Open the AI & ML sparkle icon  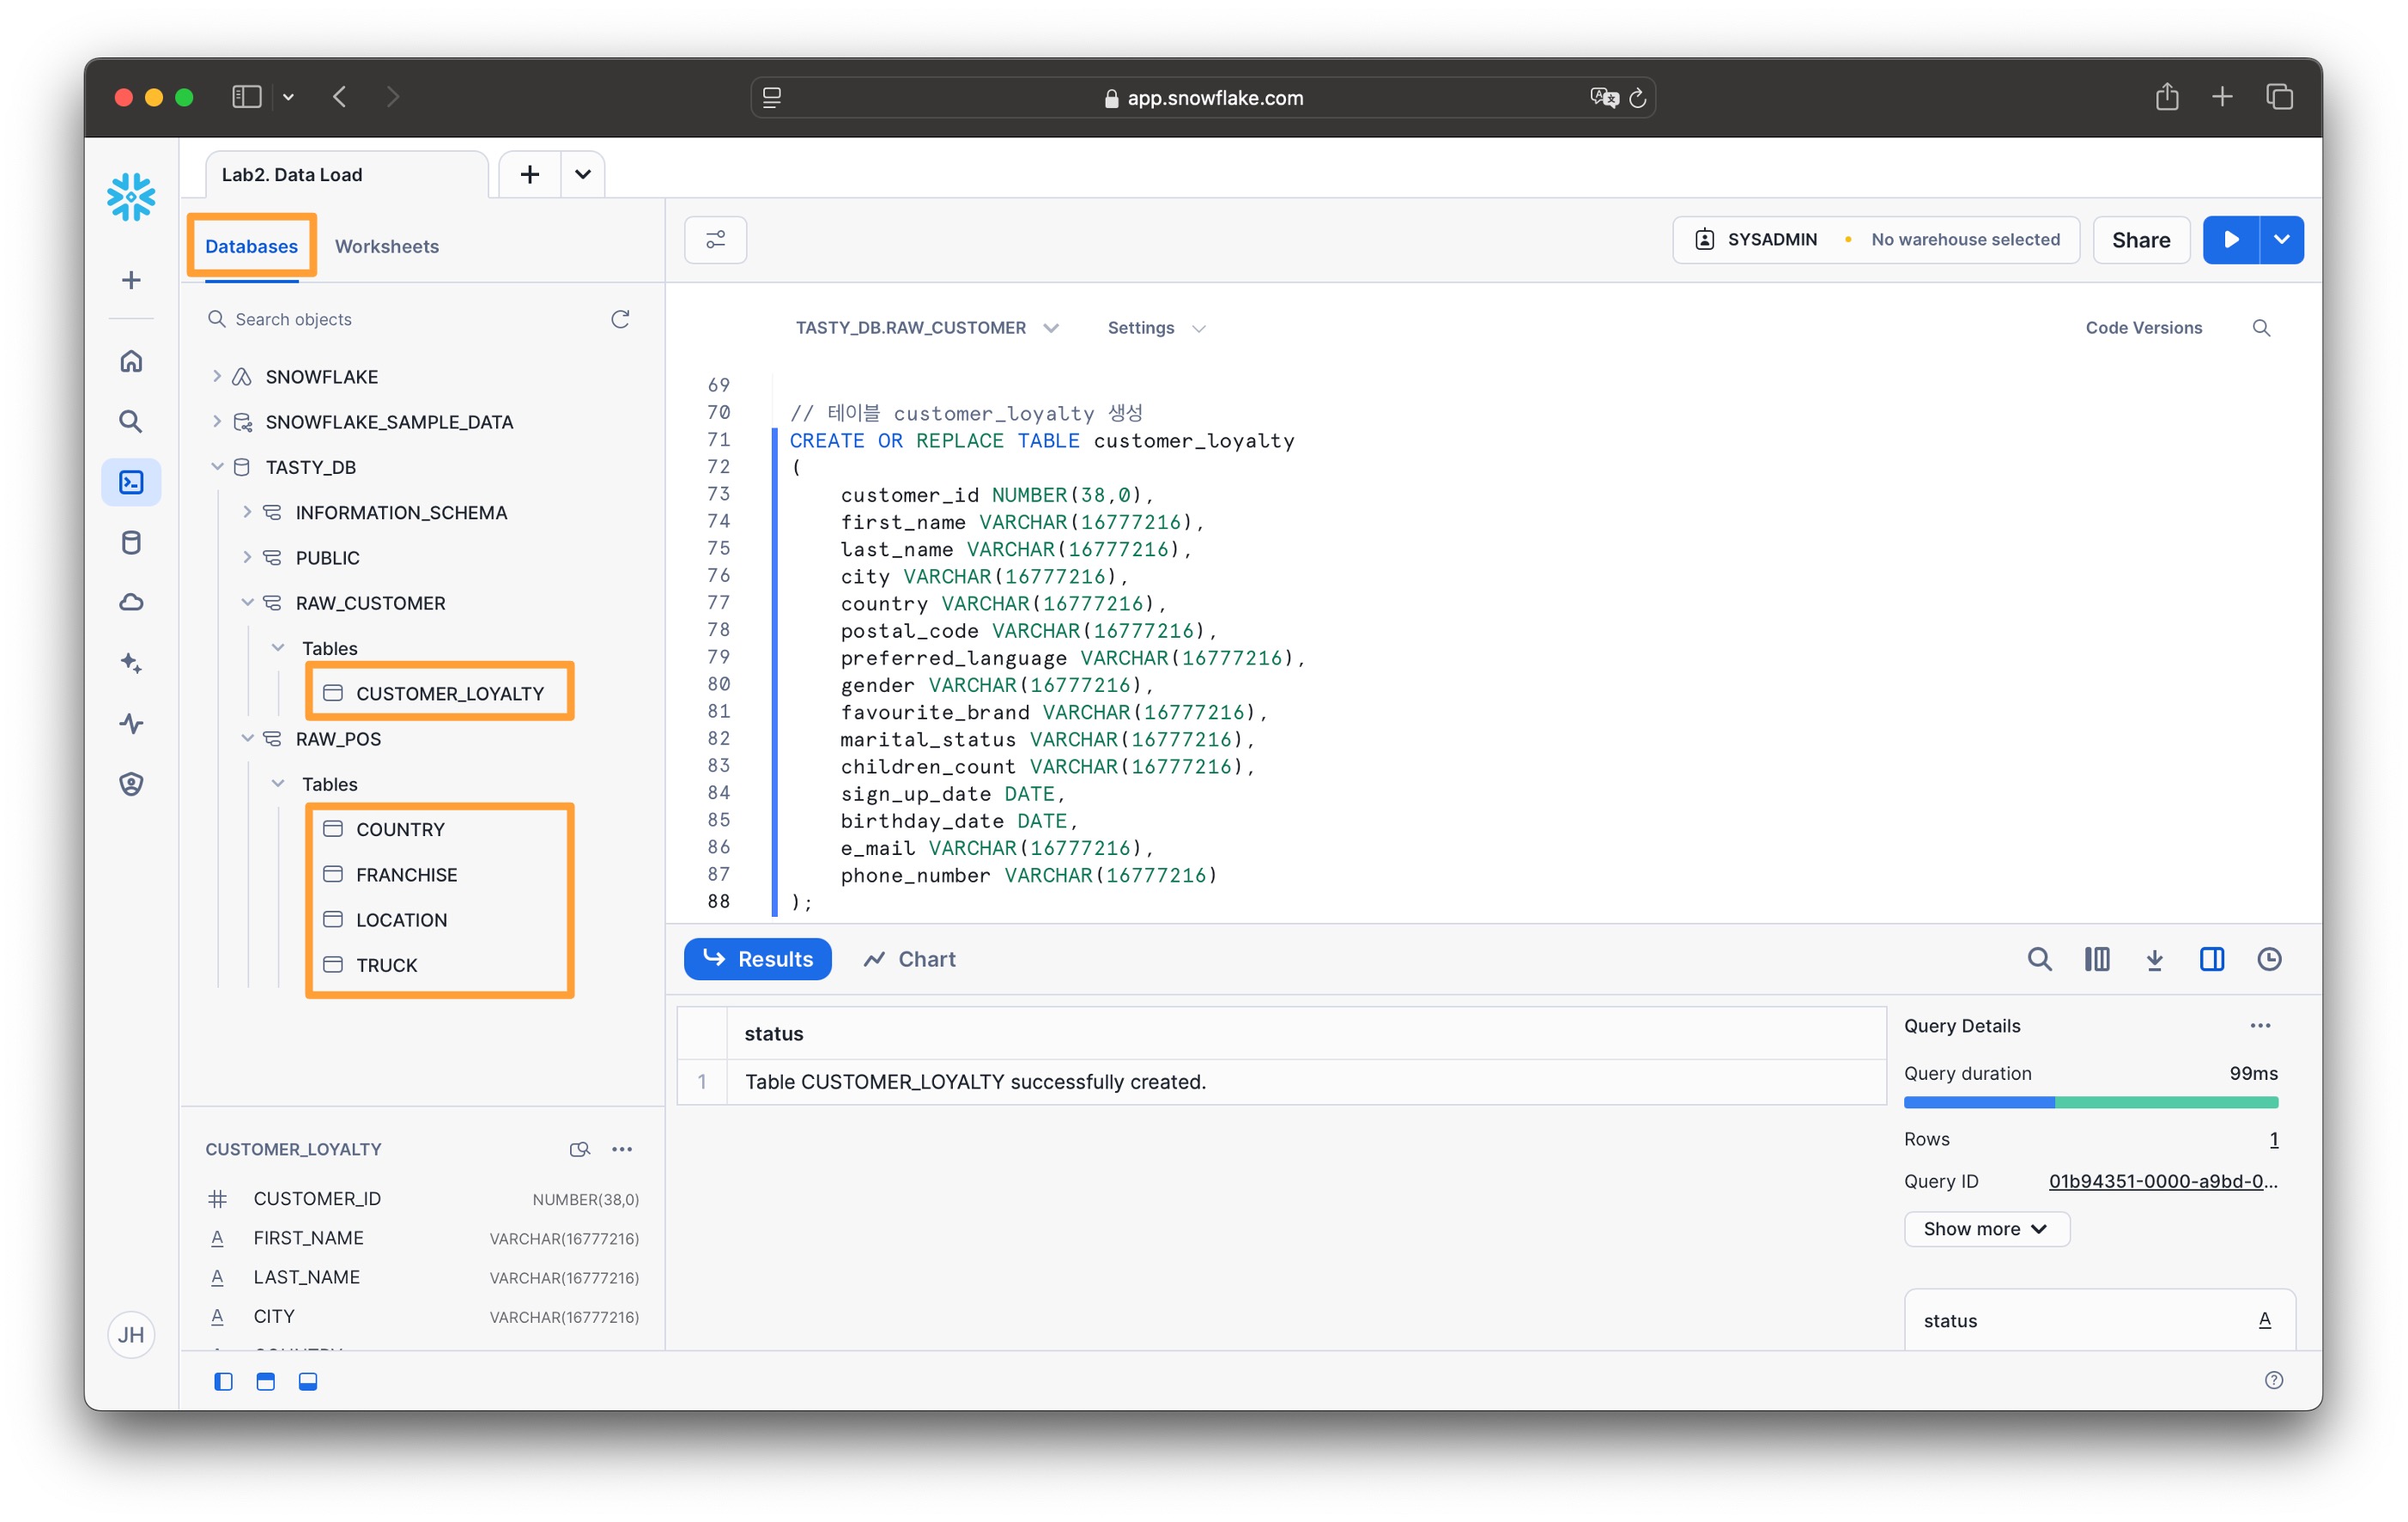click(x=131, y=663)
